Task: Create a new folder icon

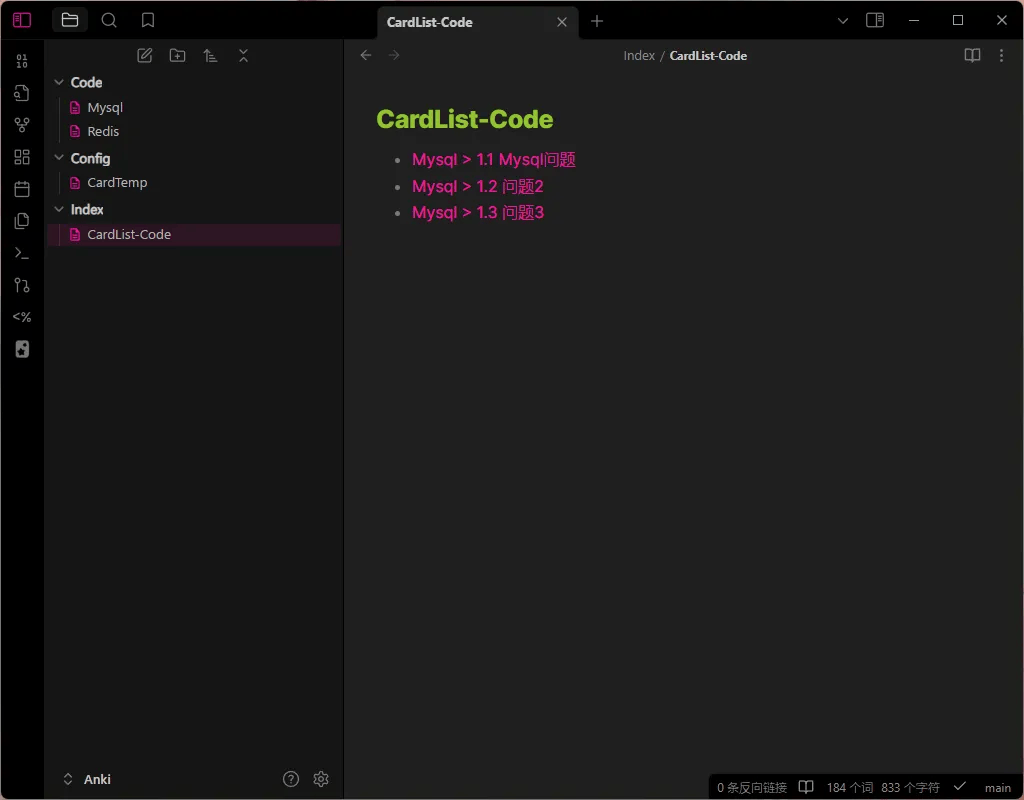Action: 177,56
